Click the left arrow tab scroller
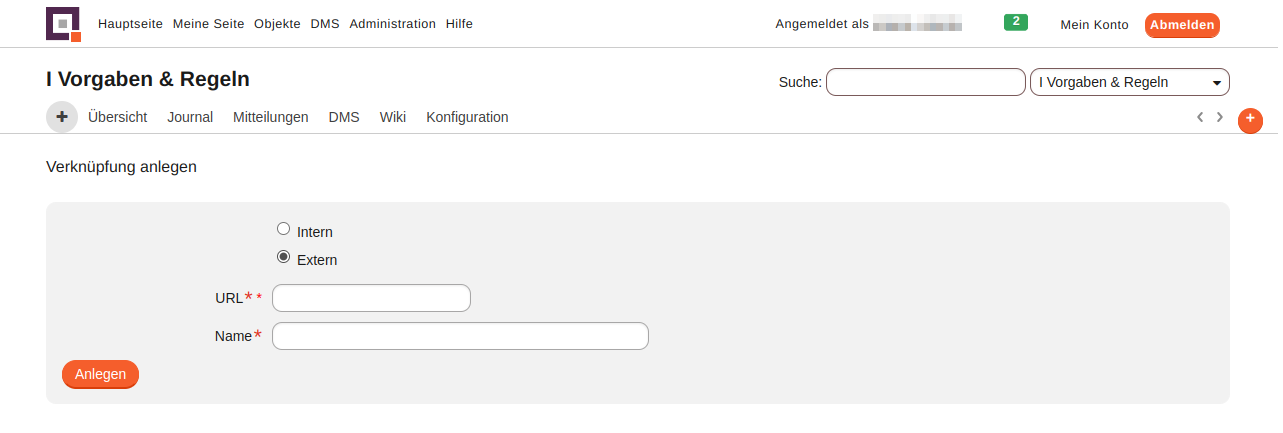 click(1200, 117)
